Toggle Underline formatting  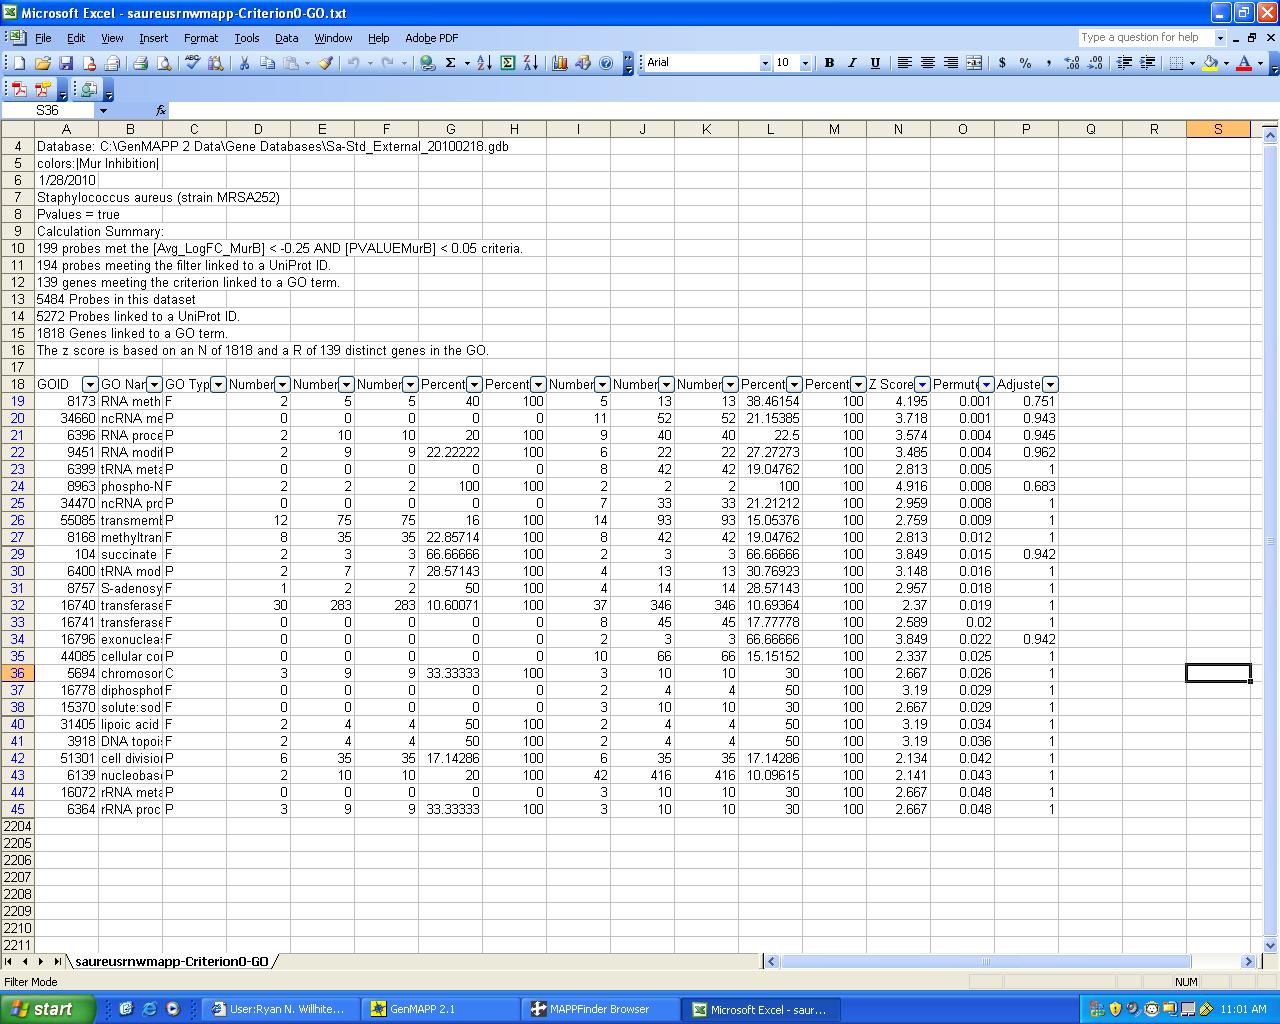click(875, 63)
